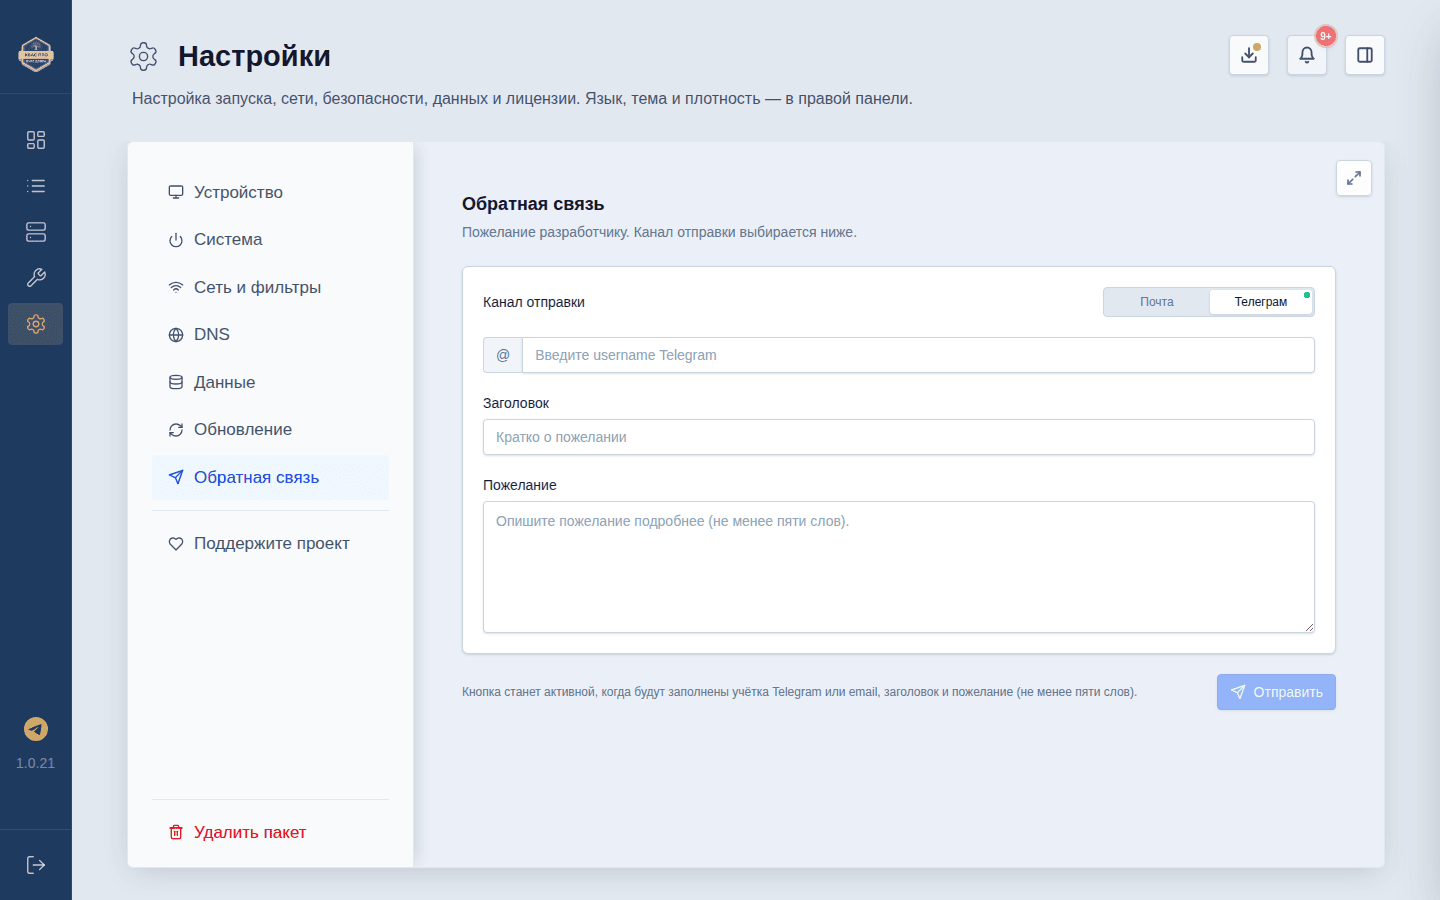Click the app logo in the sidebar
1440x900 pixels.
(36, 54)
